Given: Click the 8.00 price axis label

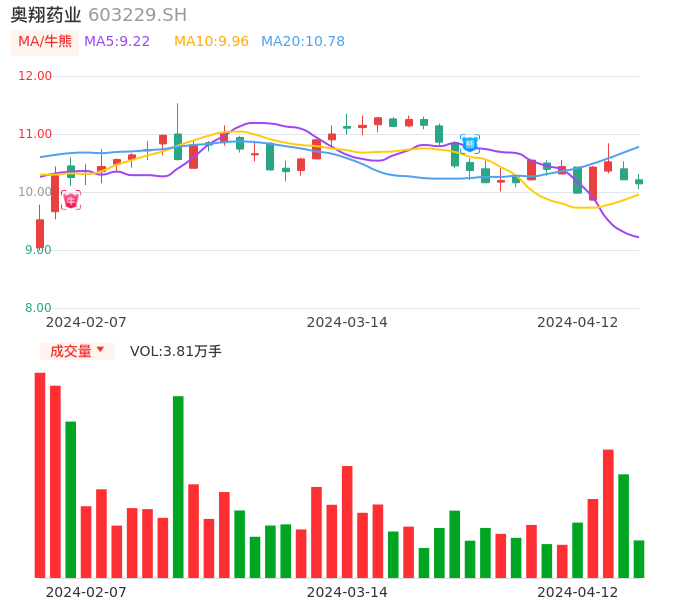Looking at the screenshot, I should [x=39, y=308].
